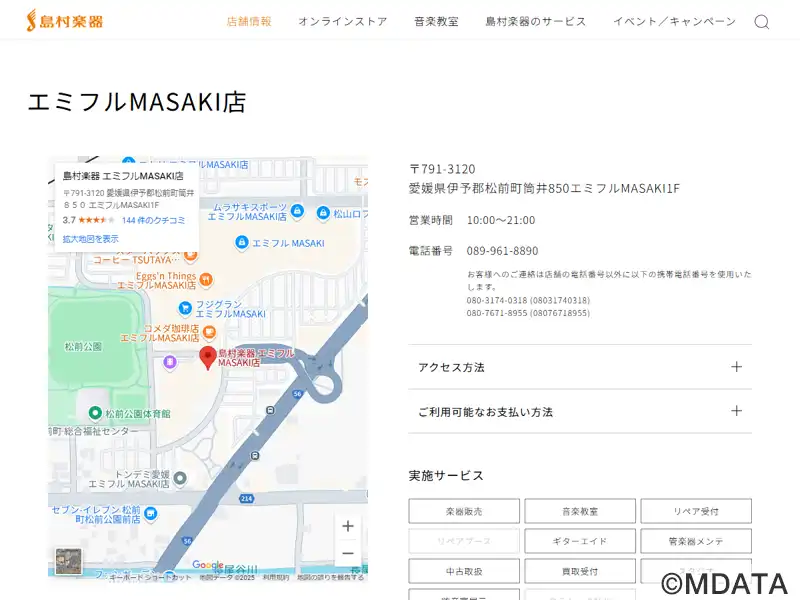Open the 店舗情報 menu item

(x=249, y=21)
